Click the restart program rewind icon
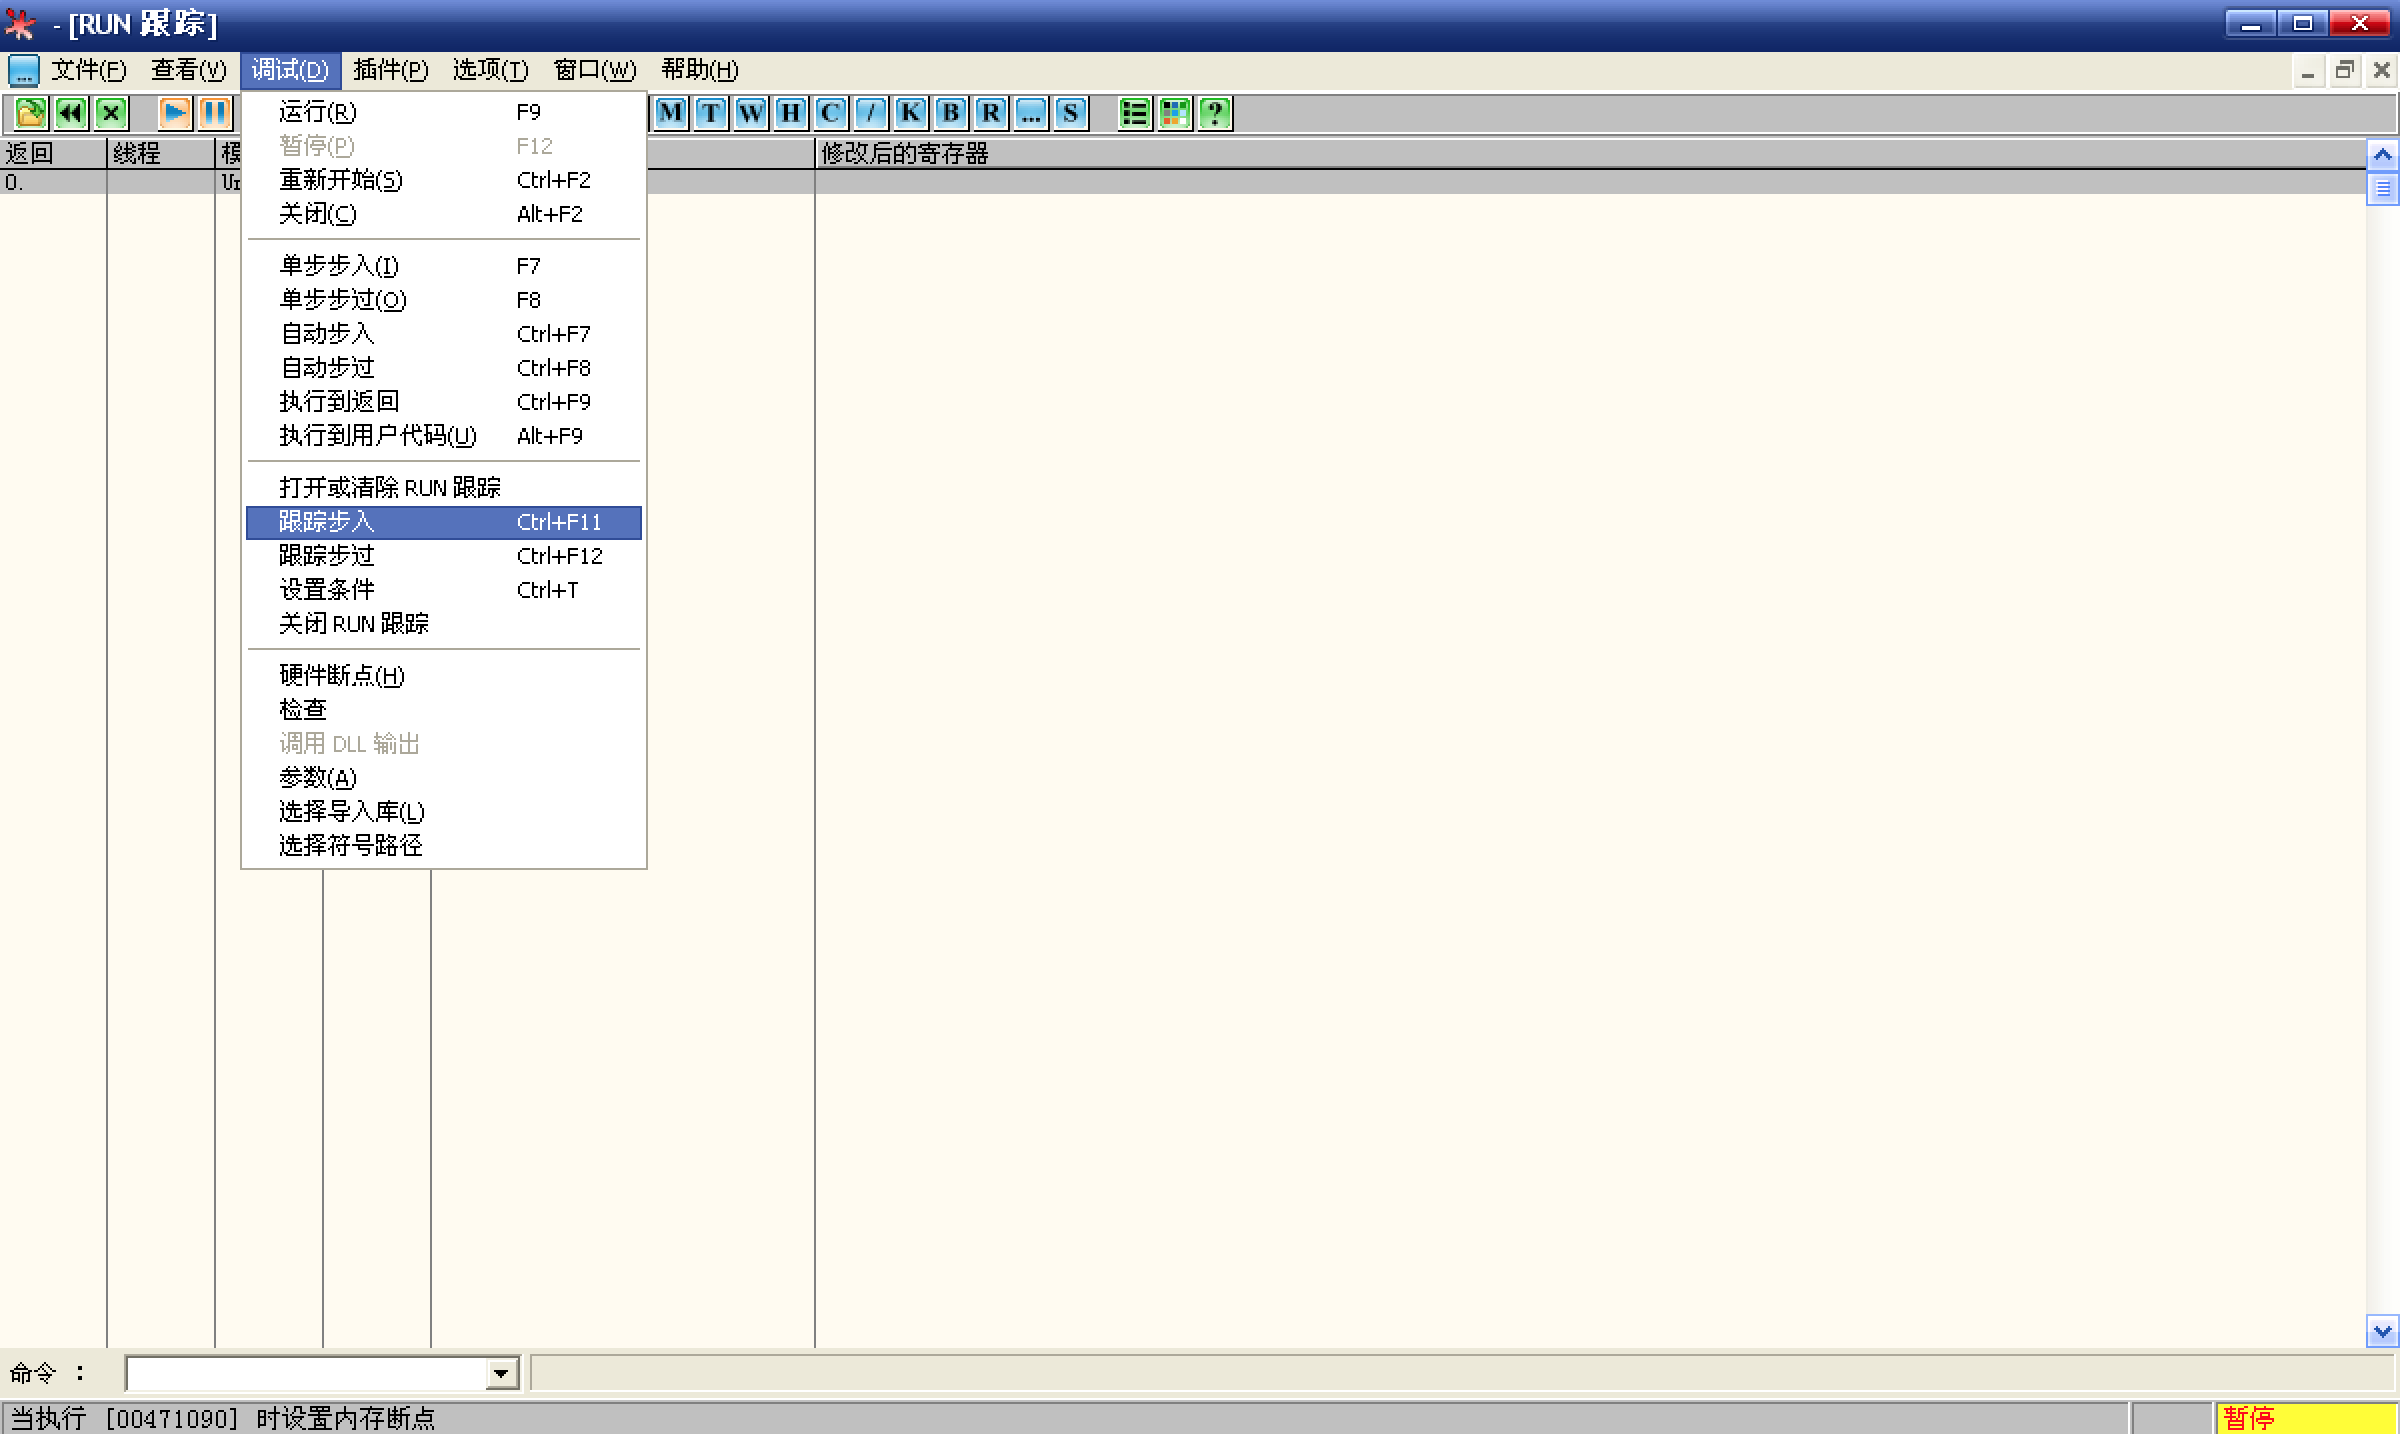Viewport: 2400px width, 1434px height. (x=71, y=113)
